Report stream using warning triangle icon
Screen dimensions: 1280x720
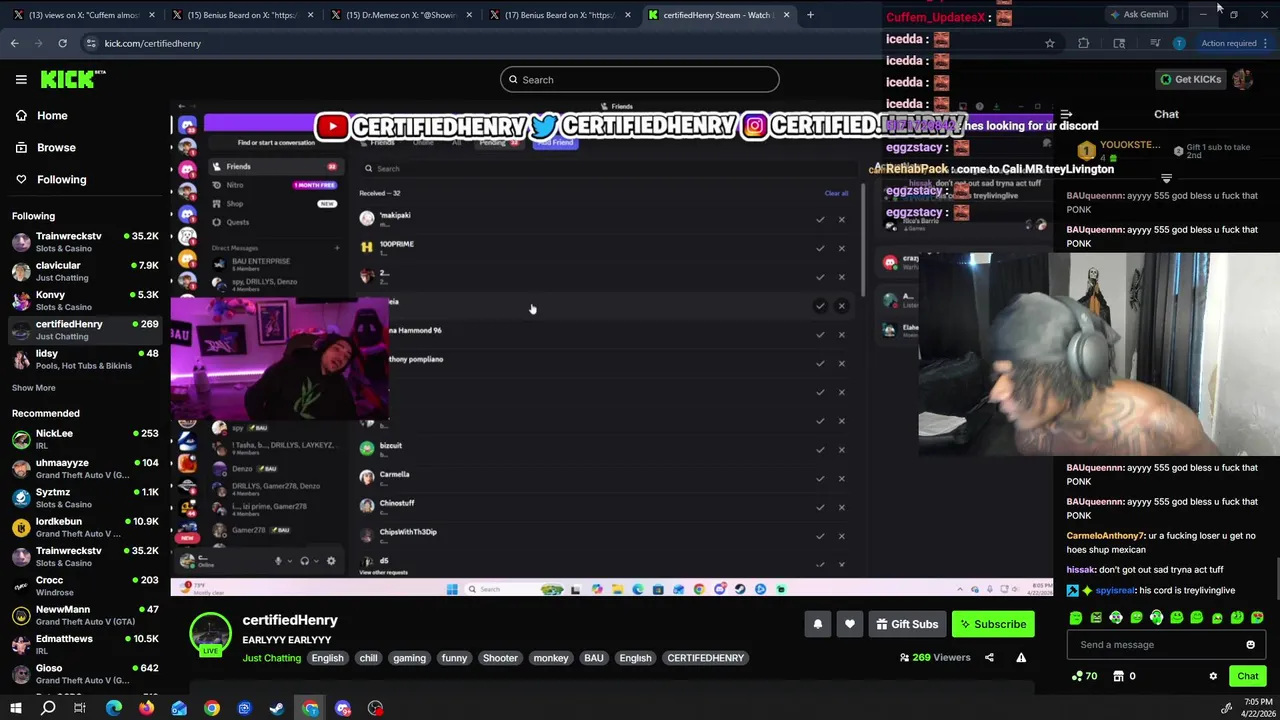click(x=1021, y=657)
